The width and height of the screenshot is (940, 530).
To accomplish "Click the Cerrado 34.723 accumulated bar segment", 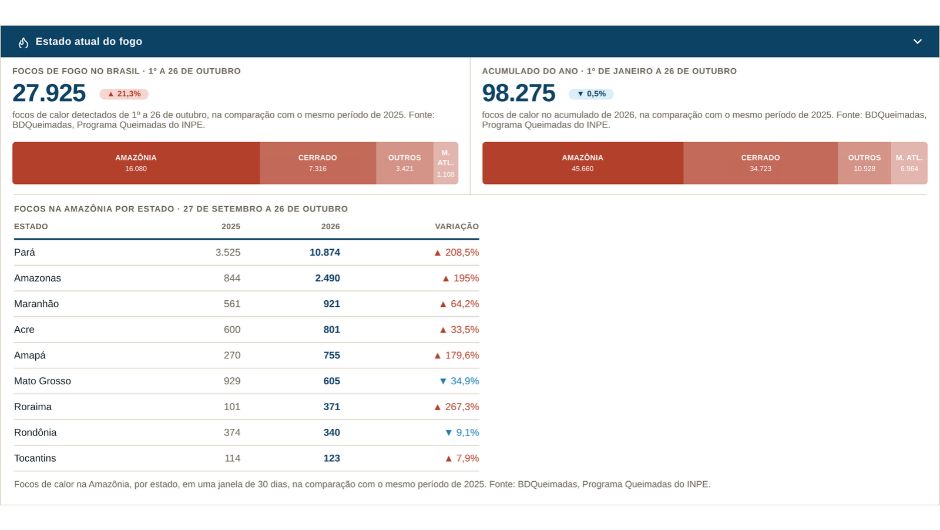I will click(x=760, y=163).
